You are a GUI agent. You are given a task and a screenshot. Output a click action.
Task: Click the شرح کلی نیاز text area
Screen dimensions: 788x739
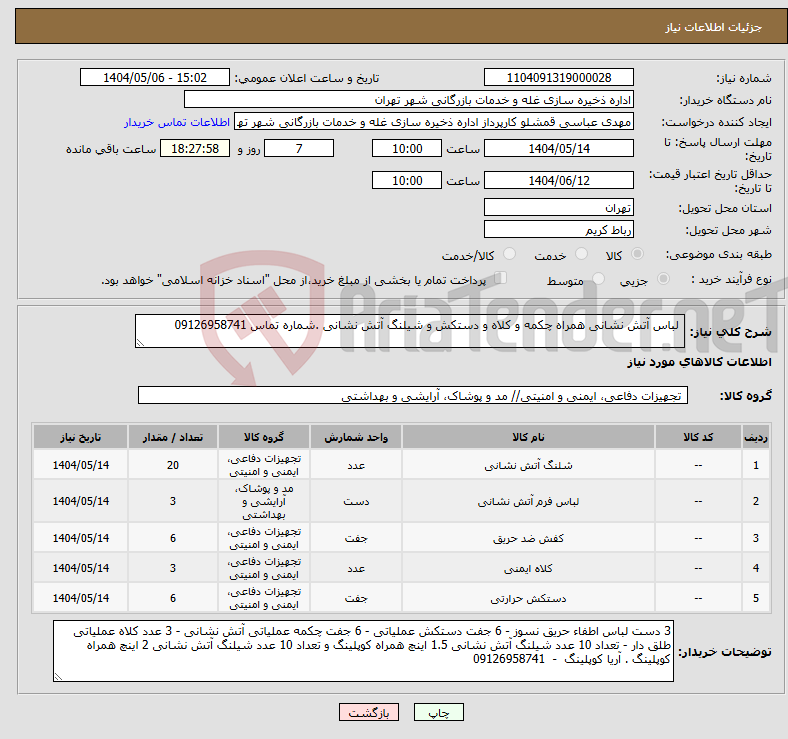click(410, 331)
